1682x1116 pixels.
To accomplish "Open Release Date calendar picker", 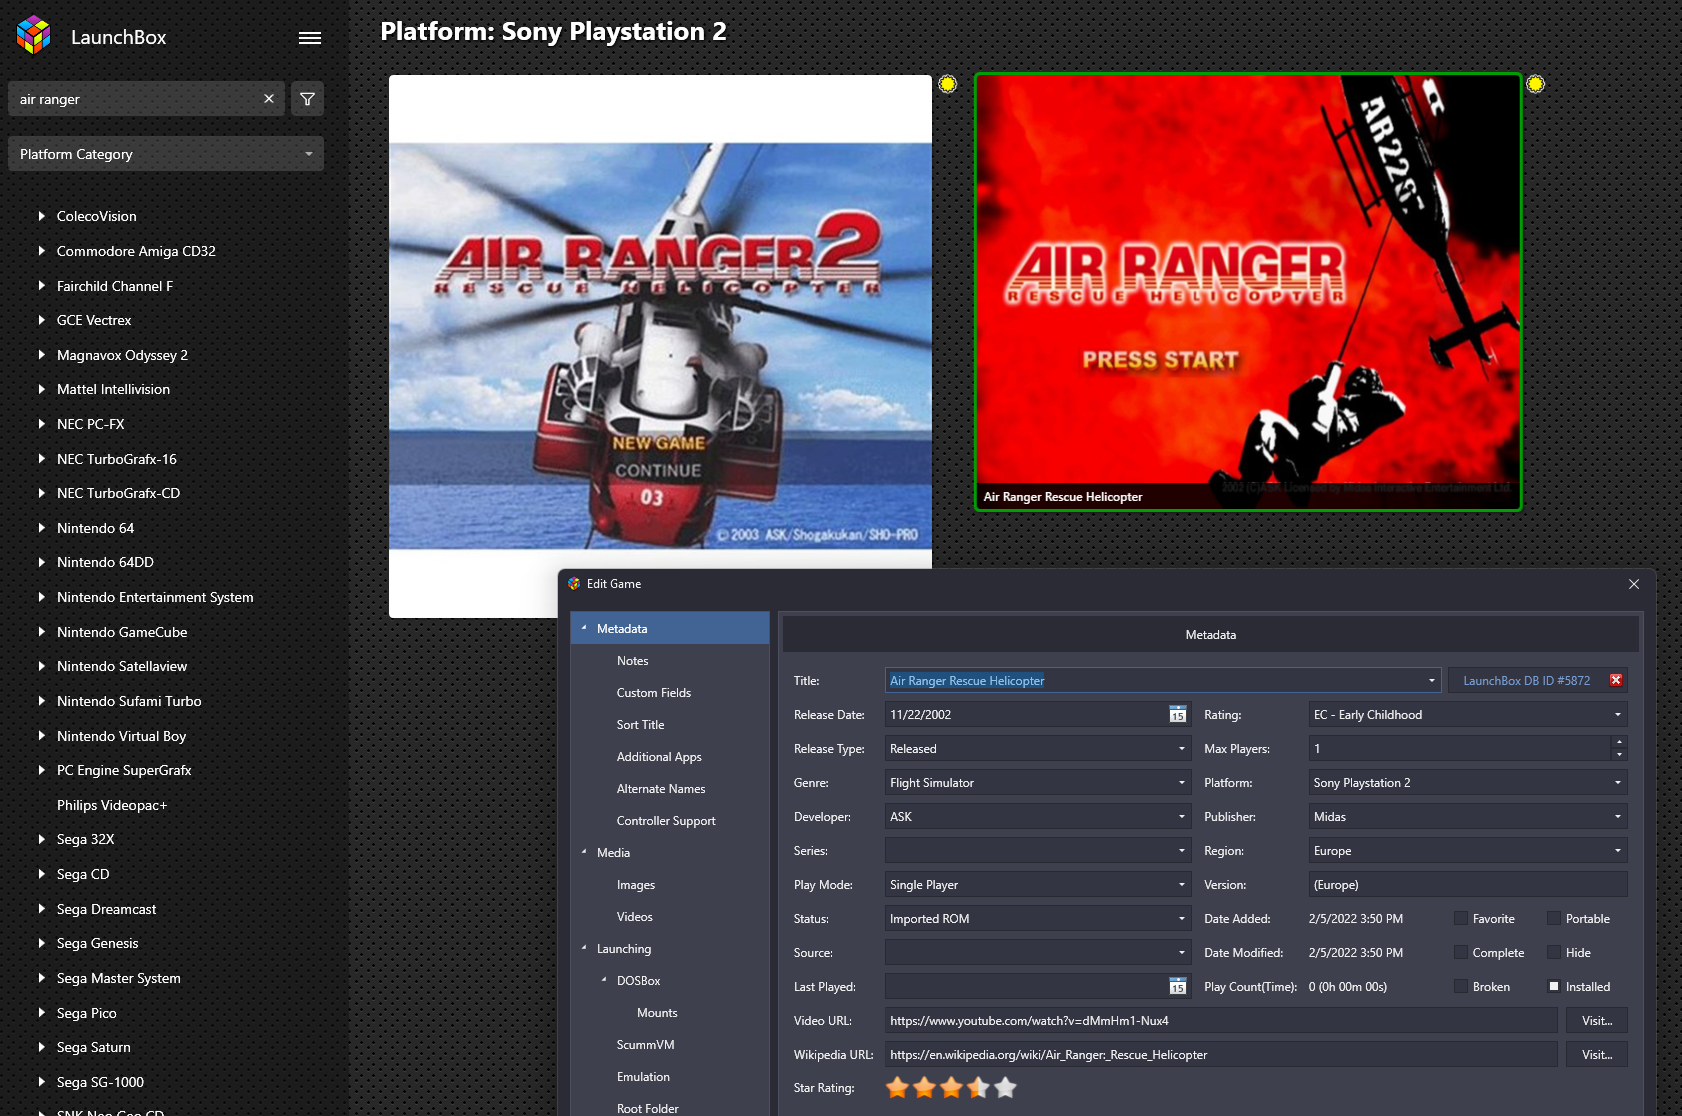I will coord(1178,715).
